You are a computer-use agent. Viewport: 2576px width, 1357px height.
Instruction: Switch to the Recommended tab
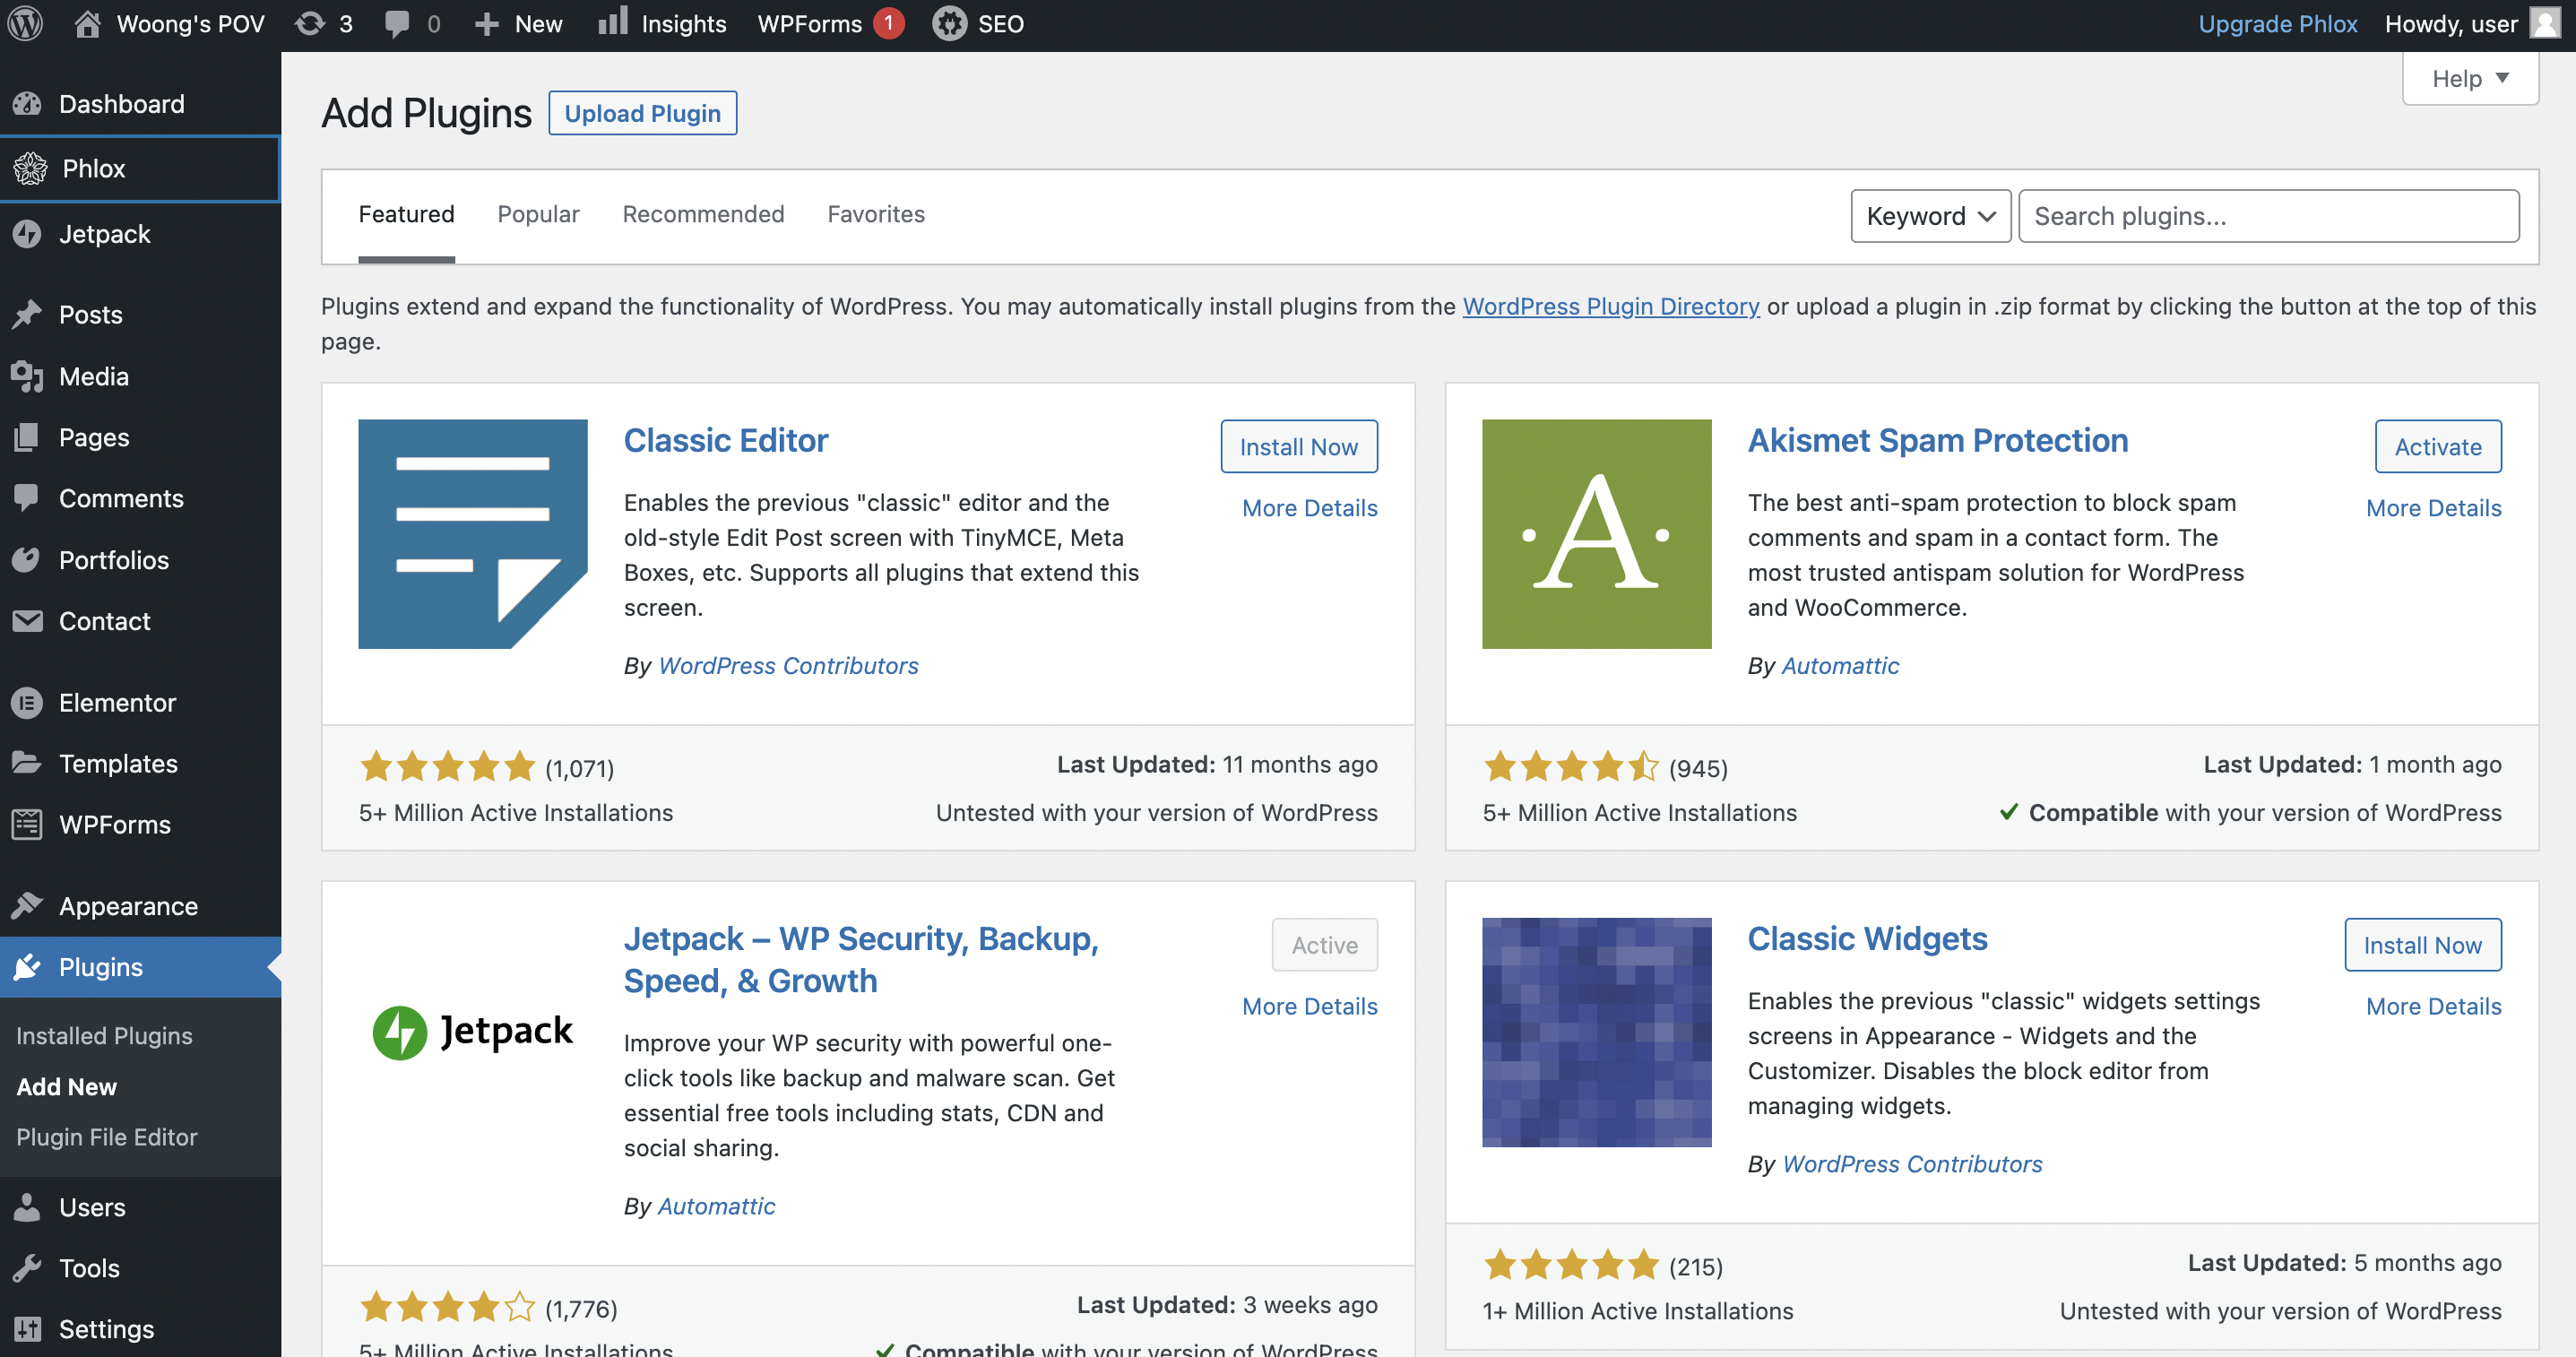[x=703, y=214]
